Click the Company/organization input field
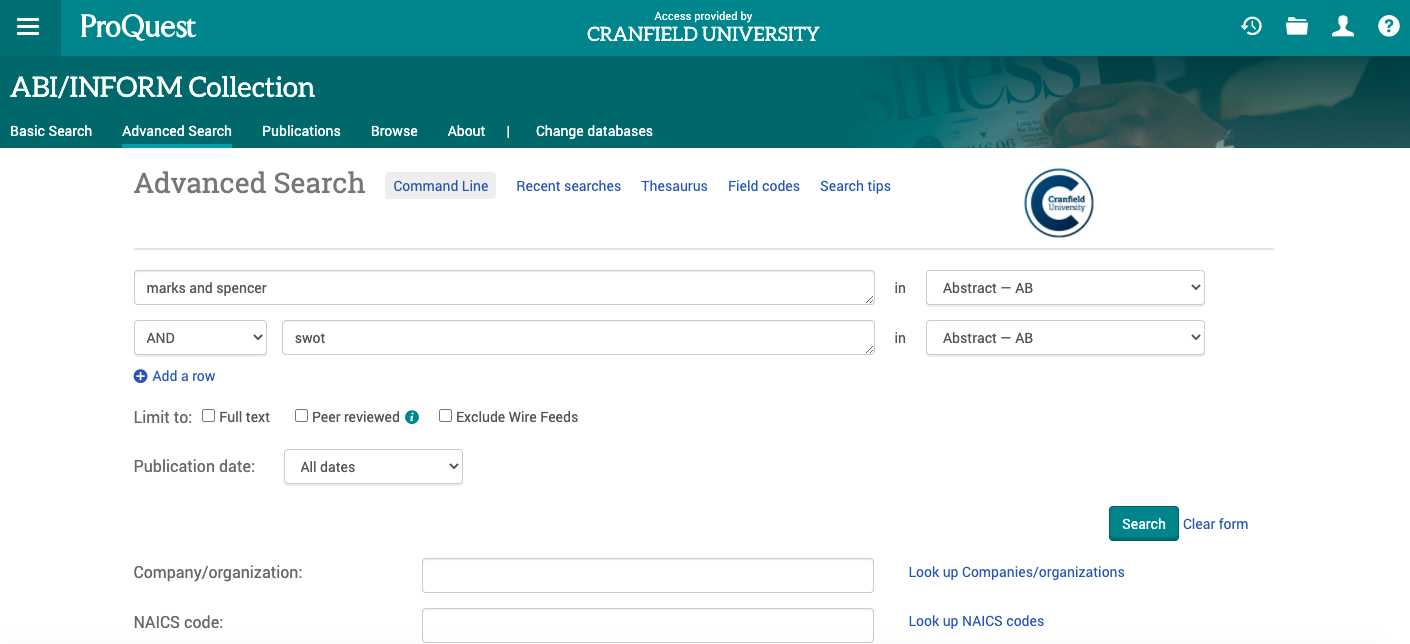 coord(648,575)
